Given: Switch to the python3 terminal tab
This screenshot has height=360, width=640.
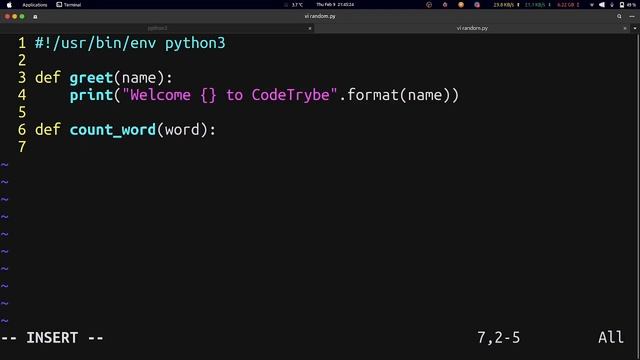Looking at the screenshot, I should pos(157,28).
